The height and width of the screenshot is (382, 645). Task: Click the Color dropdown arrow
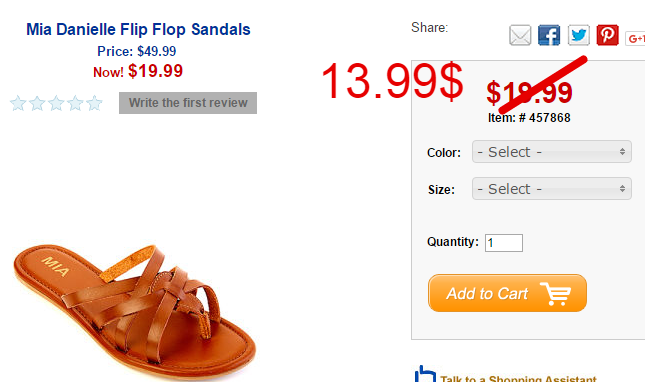pyautogui.click(x=622, y=152)
